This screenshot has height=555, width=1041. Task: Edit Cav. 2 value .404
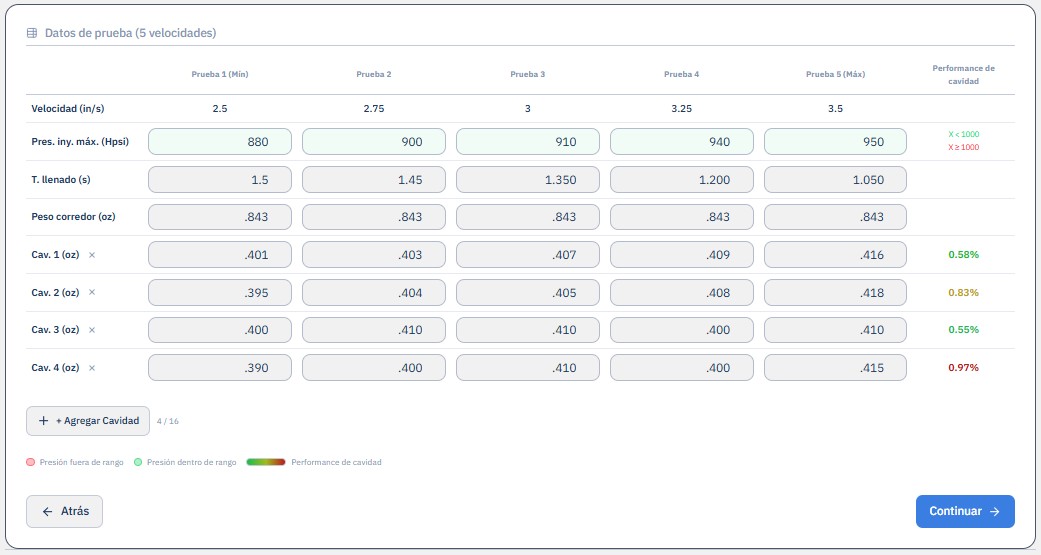click(374, 293)
